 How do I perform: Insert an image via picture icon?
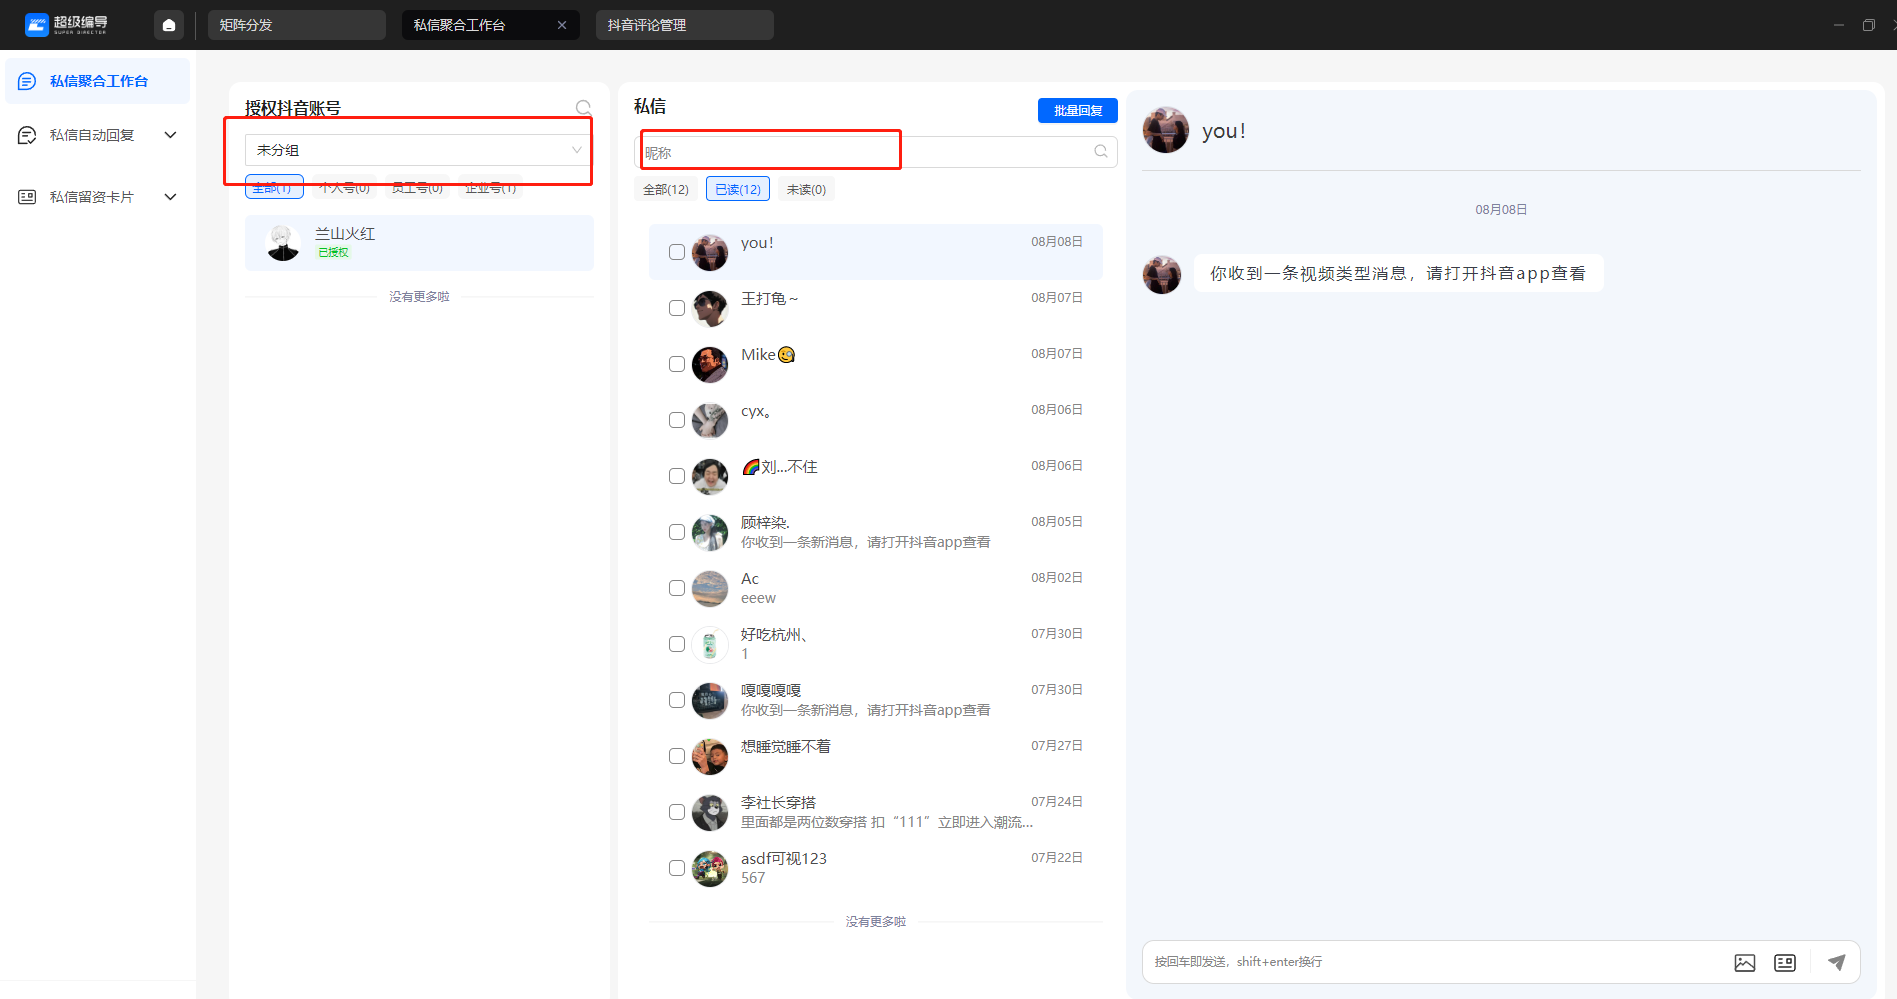(x=1745, y=962)
